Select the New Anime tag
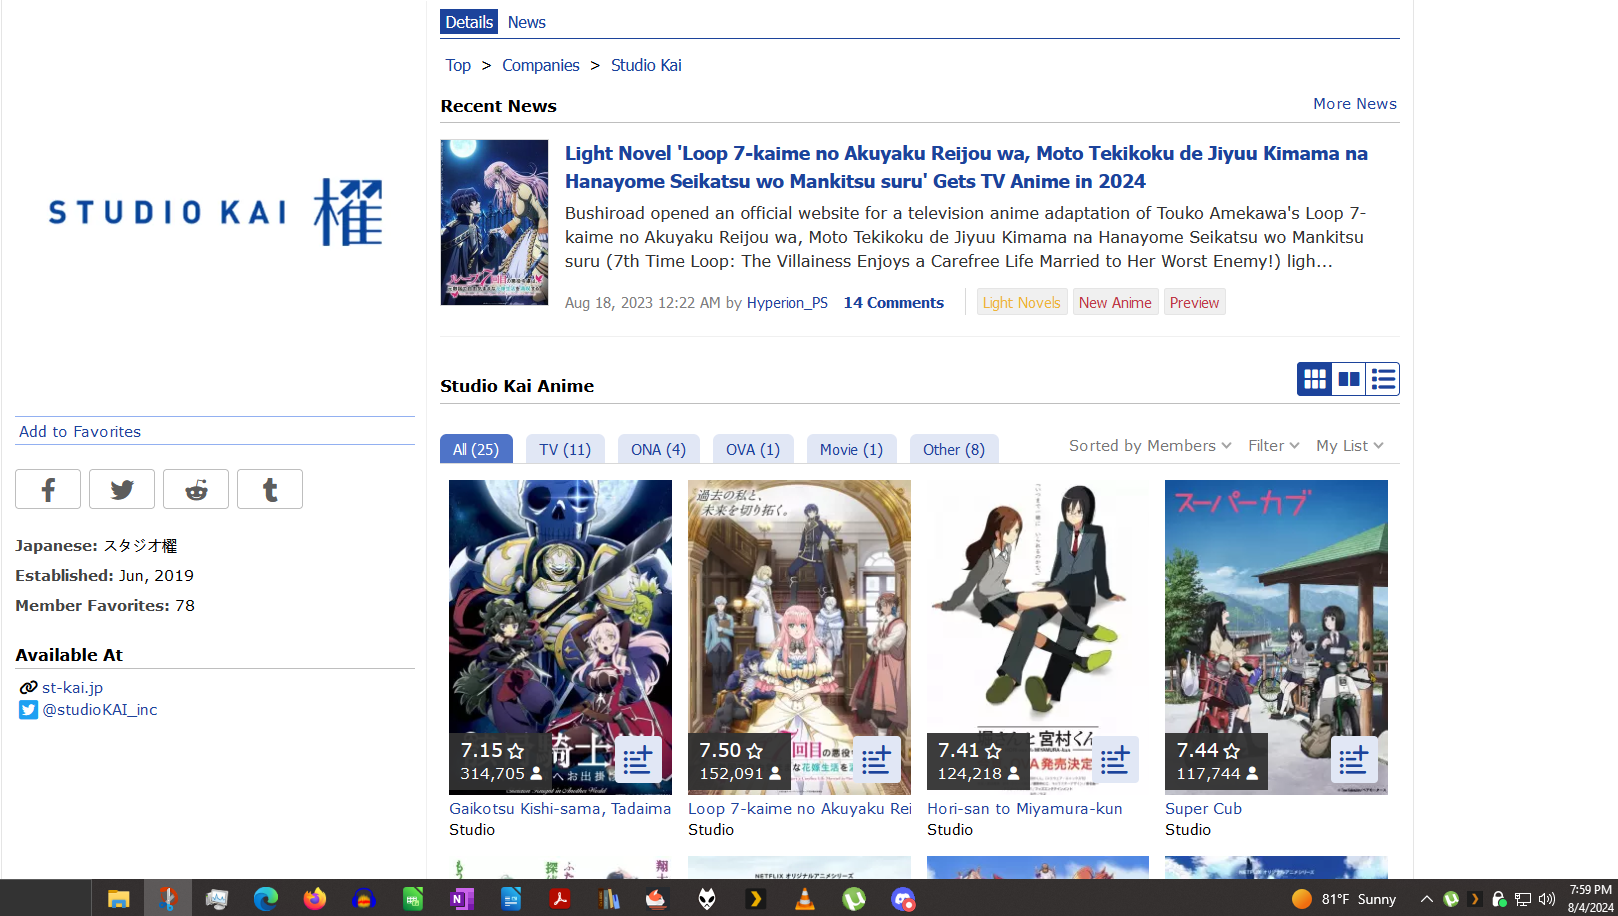 [x=1115, y=303]
